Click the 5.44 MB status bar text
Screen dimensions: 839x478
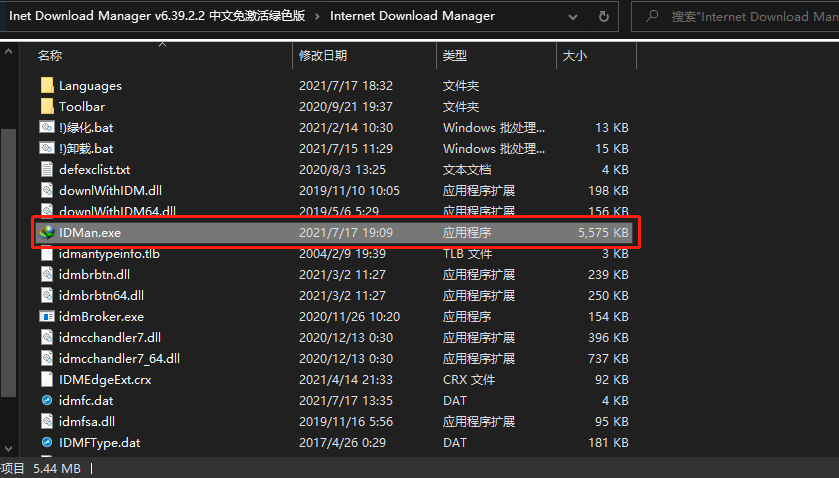pos(57,468)
